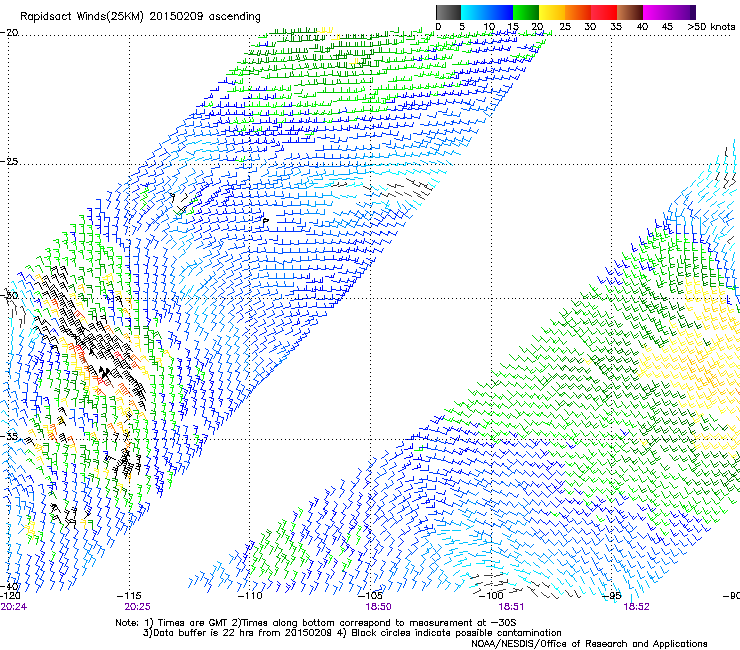The width and height of the screenshot is (740, 650).
Task: Click the orange 25-30 knots legend swatch
Action: [578, 12]
